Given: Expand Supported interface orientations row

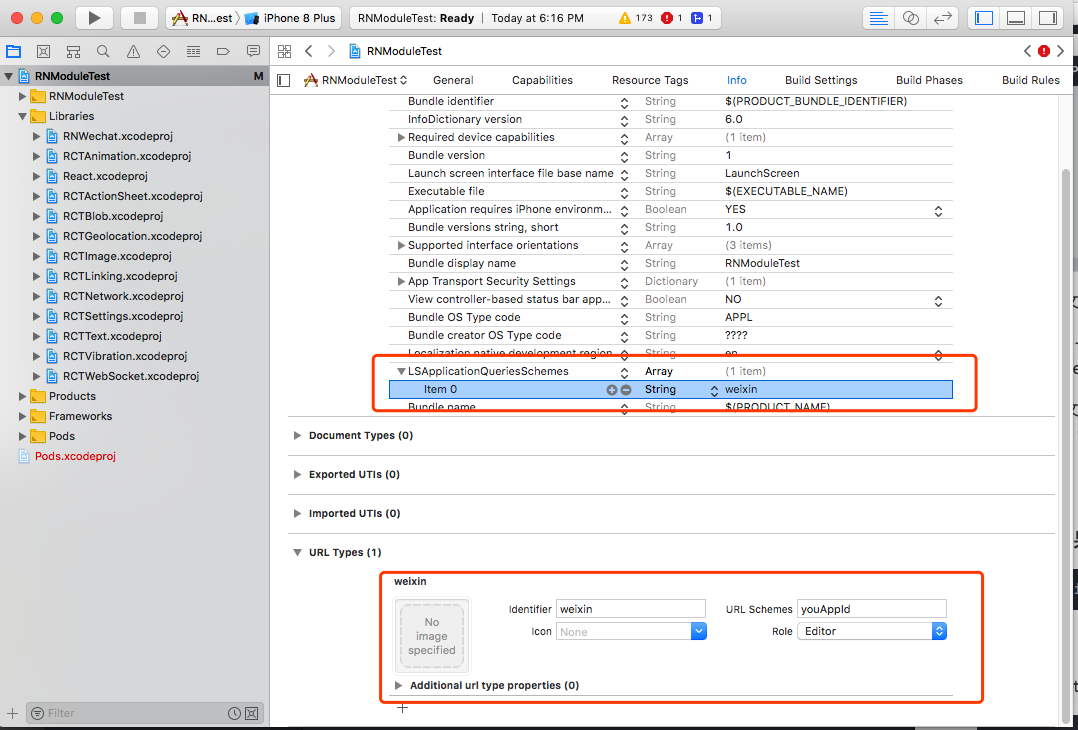Looking at the screenshot, I should point(401,245).
